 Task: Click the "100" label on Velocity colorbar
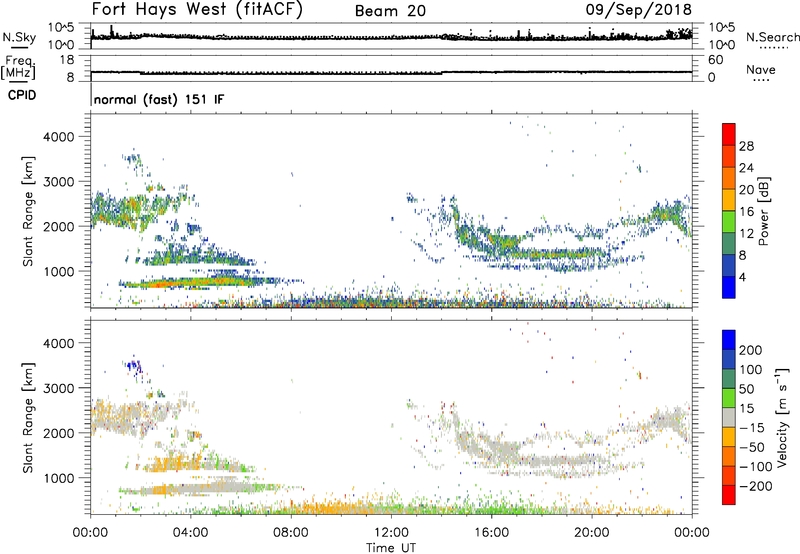[x=751, y=369]
